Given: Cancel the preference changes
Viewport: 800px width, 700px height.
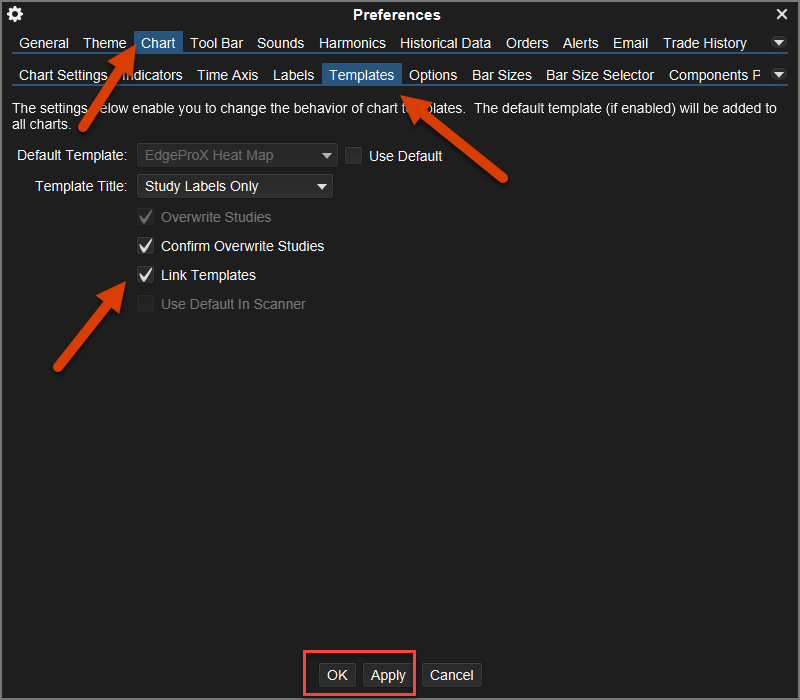Looking at the screenshot, I should pos(451,675).
